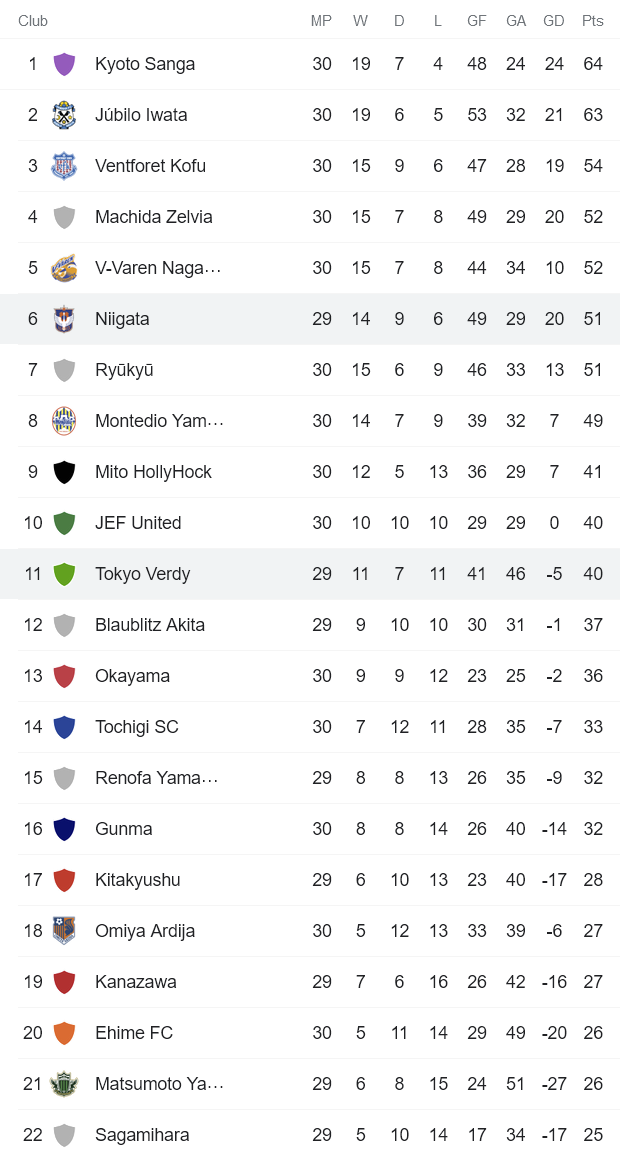Click the JEF United green shield icon
This screenshot has height=1158, width=620.
pyautogui.click(x=60, y=522)
